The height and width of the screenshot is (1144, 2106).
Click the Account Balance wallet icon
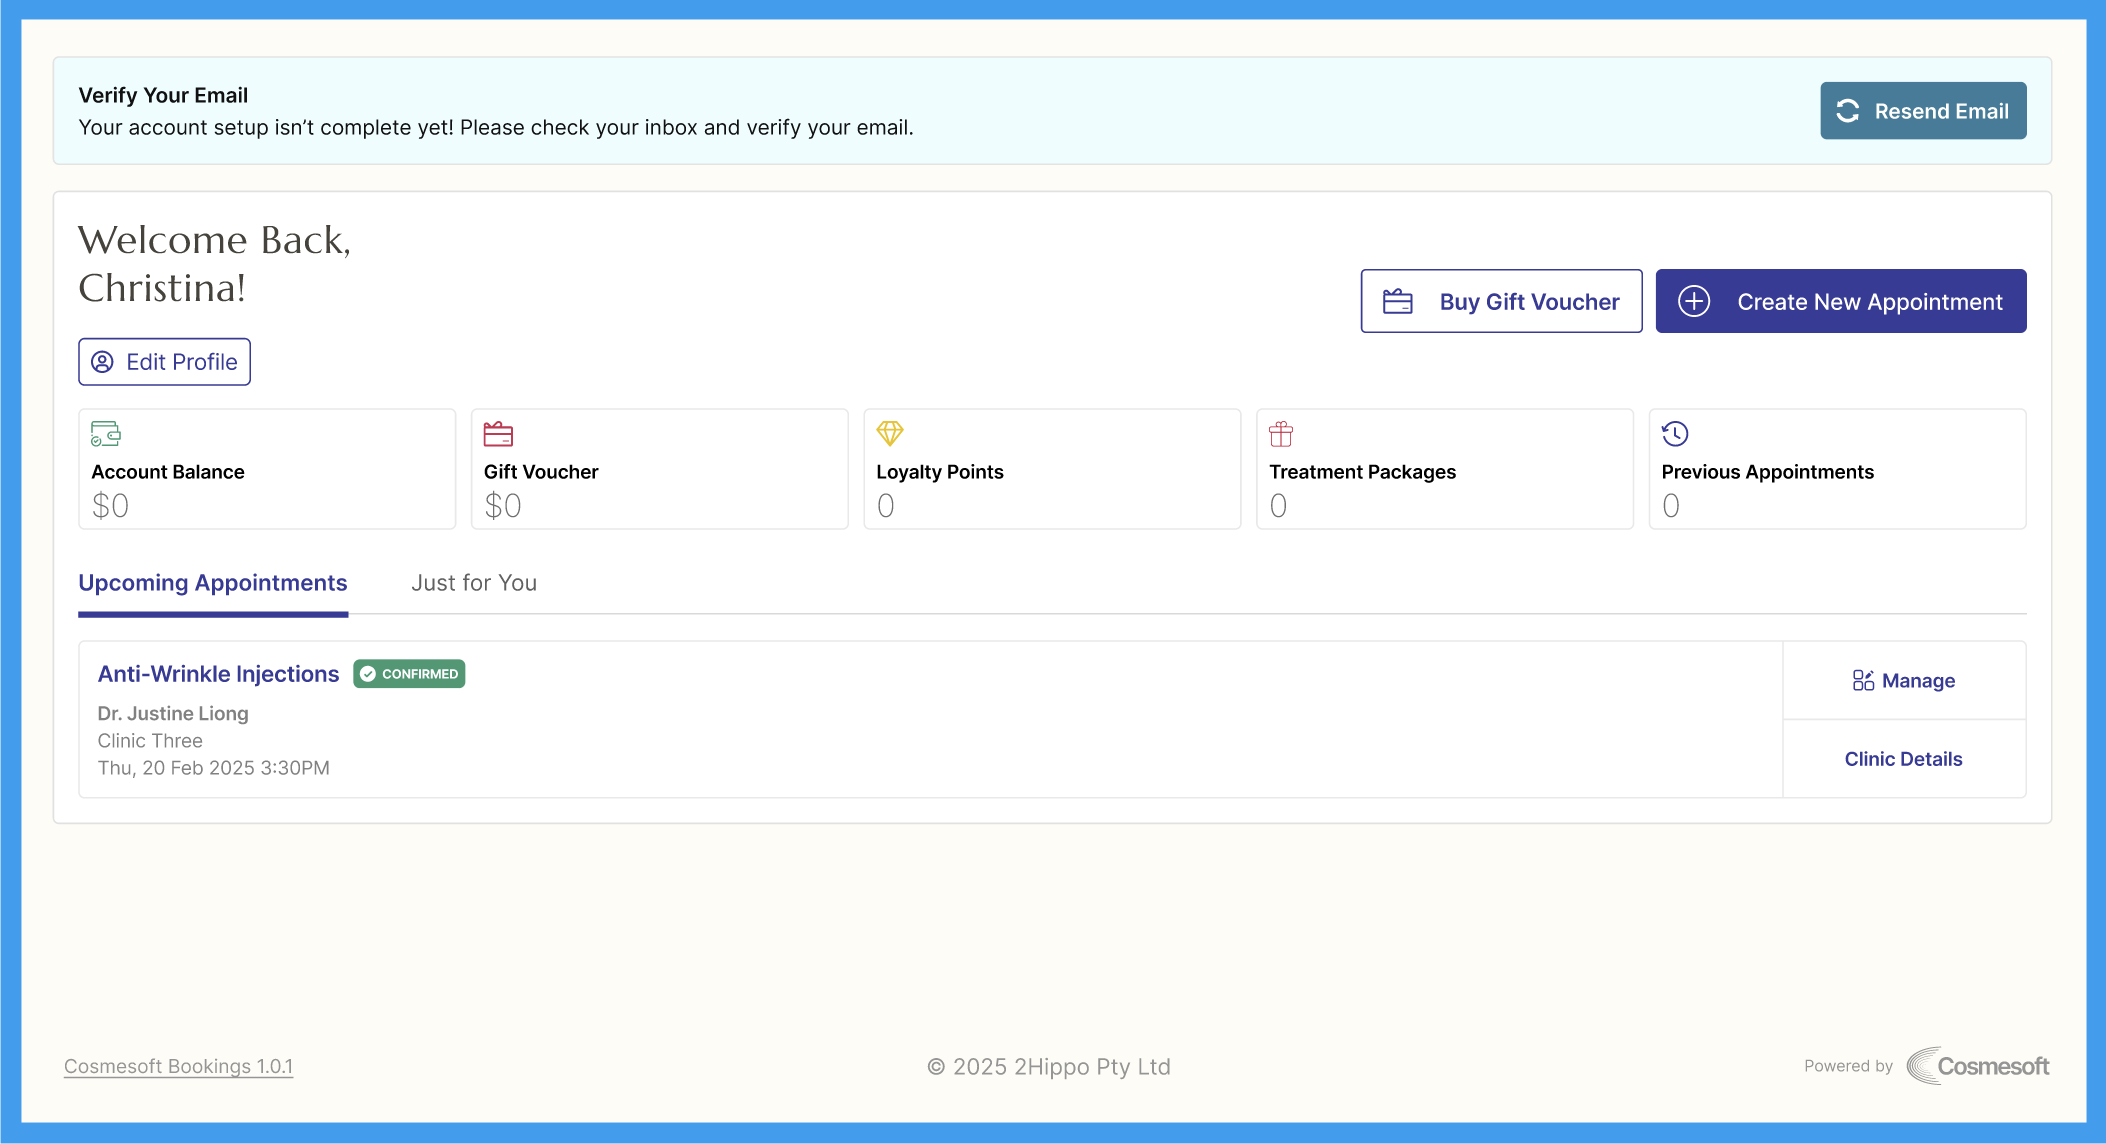pyautogui.click(x=105, y=434)
